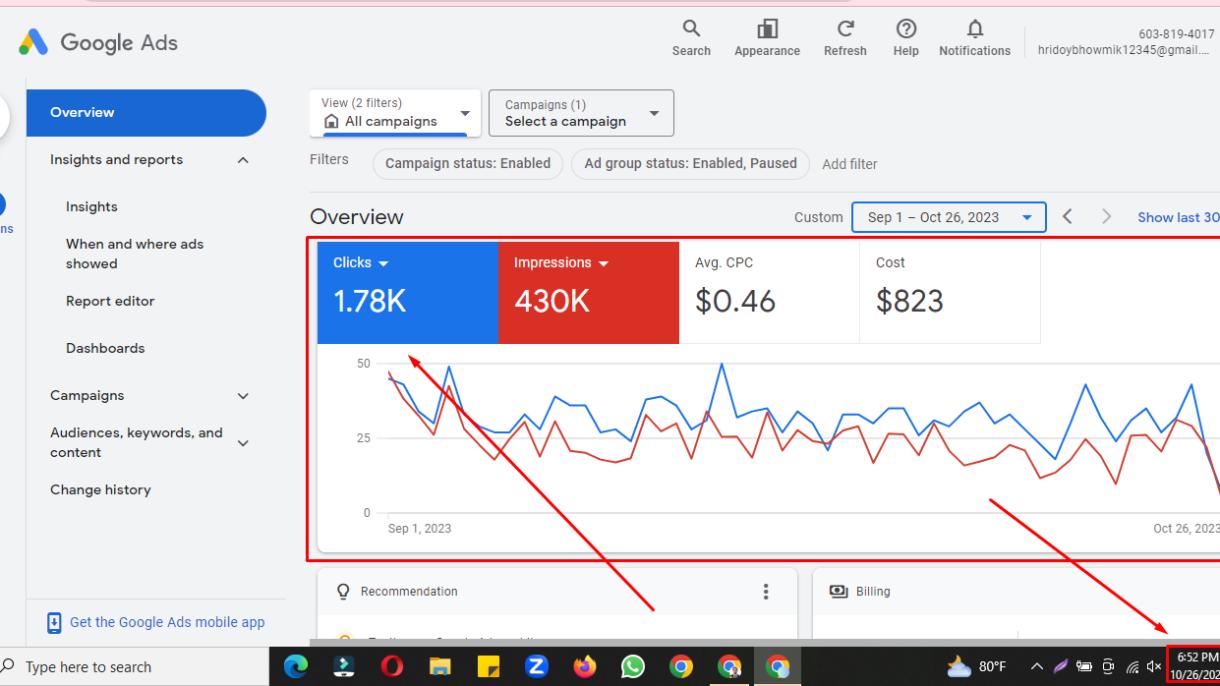This screenshot has height=686, width=1220.
Task: Open the Report editor page
Action: click(110, 301)
